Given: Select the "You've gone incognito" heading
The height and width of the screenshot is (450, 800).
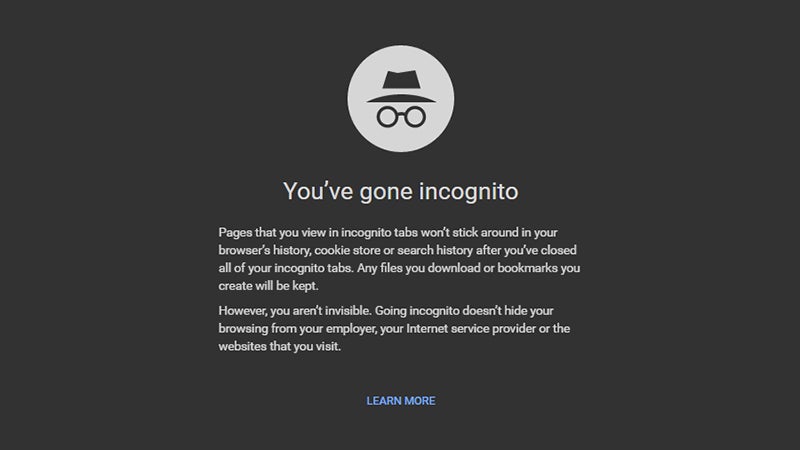Looking at the screenshot, I should (x=401, y=192).
